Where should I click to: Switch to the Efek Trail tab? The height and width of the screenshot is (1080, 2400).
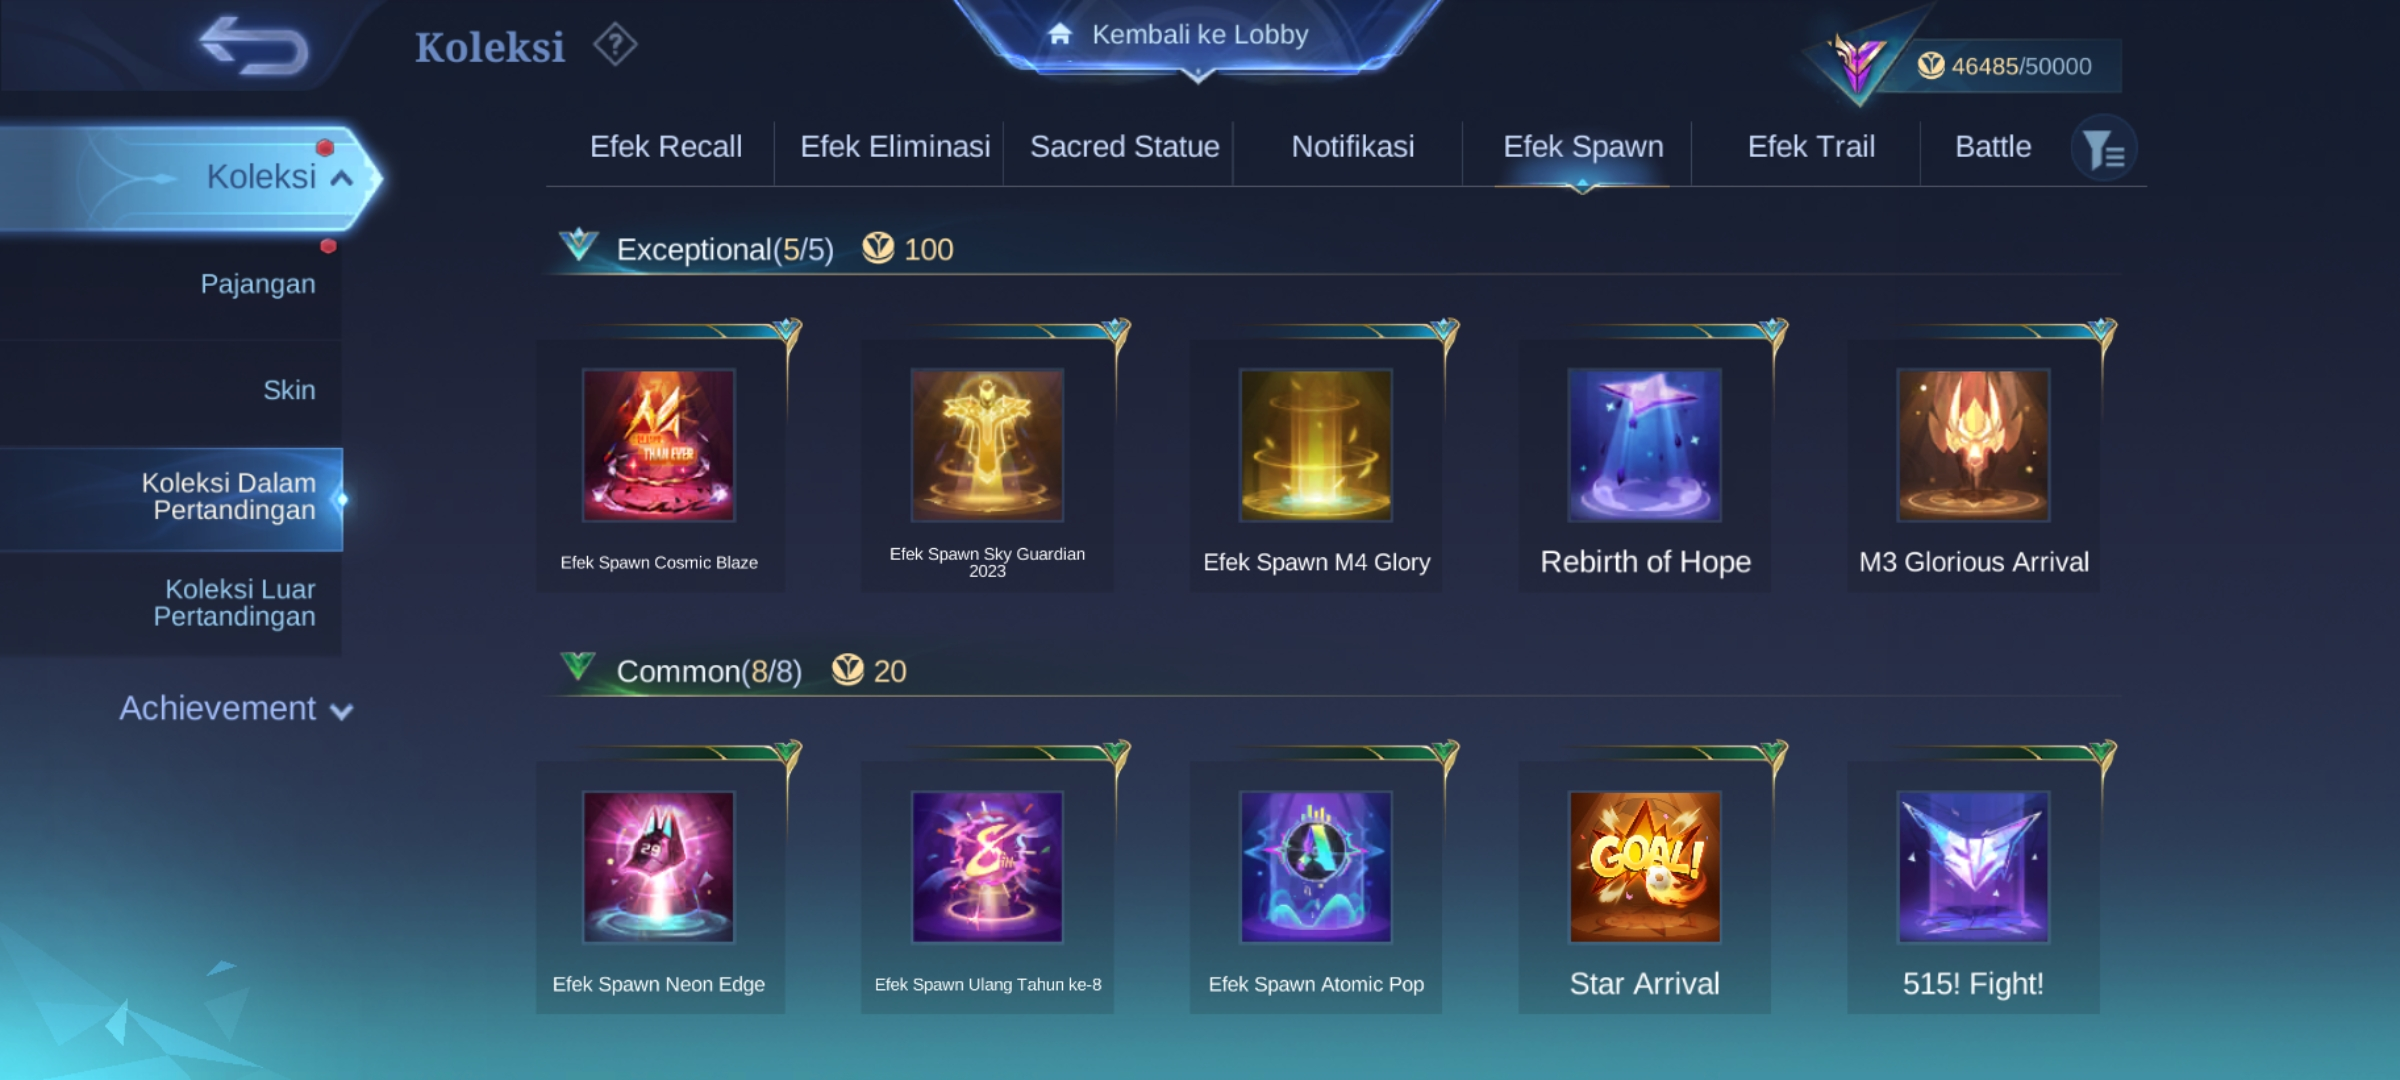pos(1811,147)
